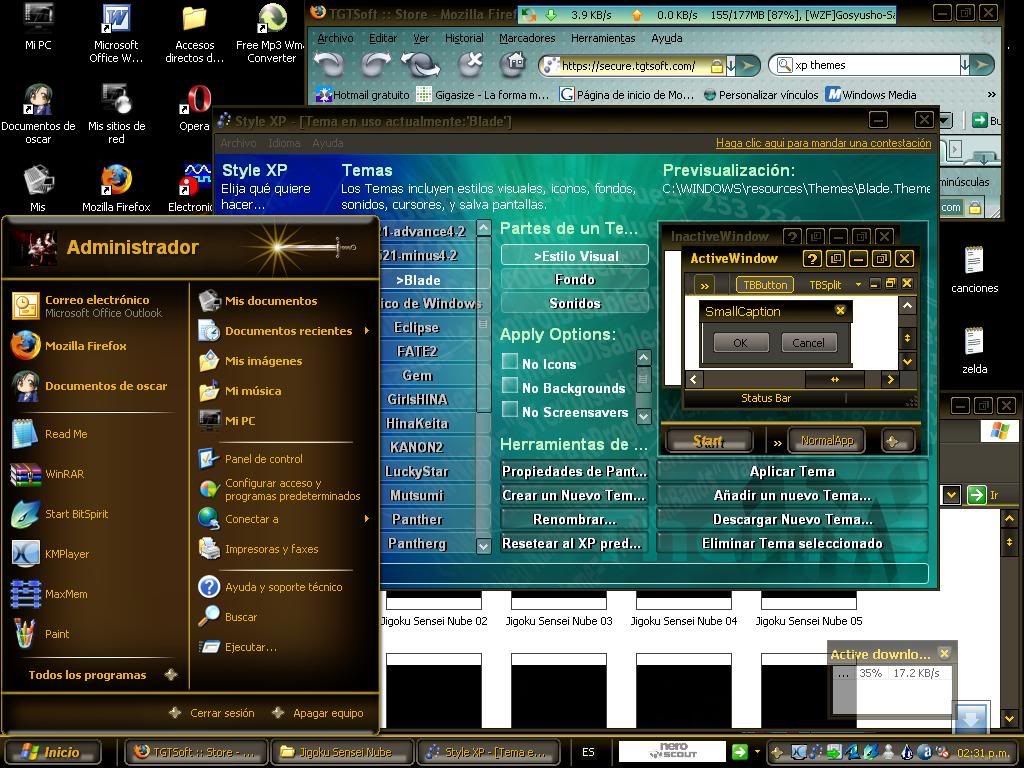This screenshot has height=768, width=1024.
Task: Click the Firefox reload button
Action: point(421,65)
